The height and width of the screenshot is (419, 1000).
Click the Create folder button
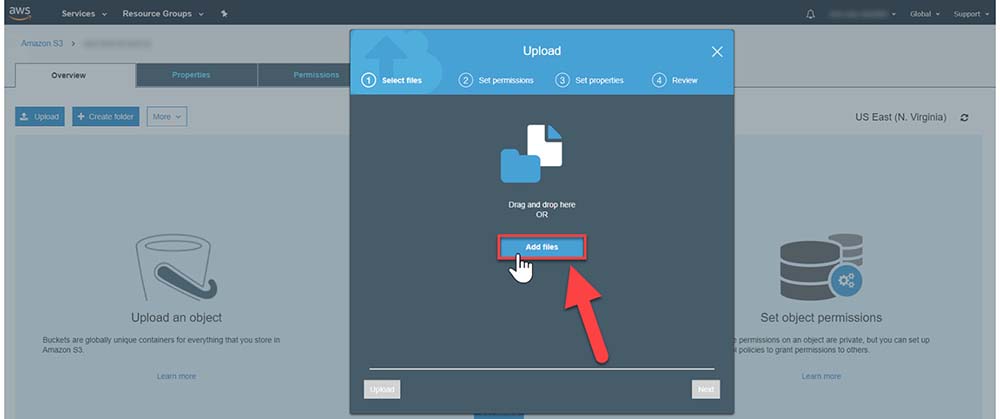[x=105, y=117]
